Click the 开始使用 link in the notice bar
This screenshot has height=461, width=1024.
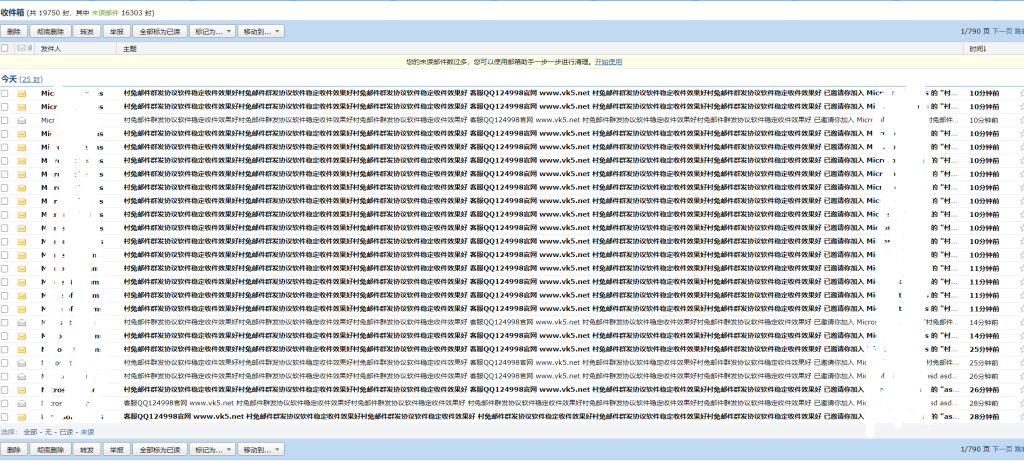pos(608,61)
